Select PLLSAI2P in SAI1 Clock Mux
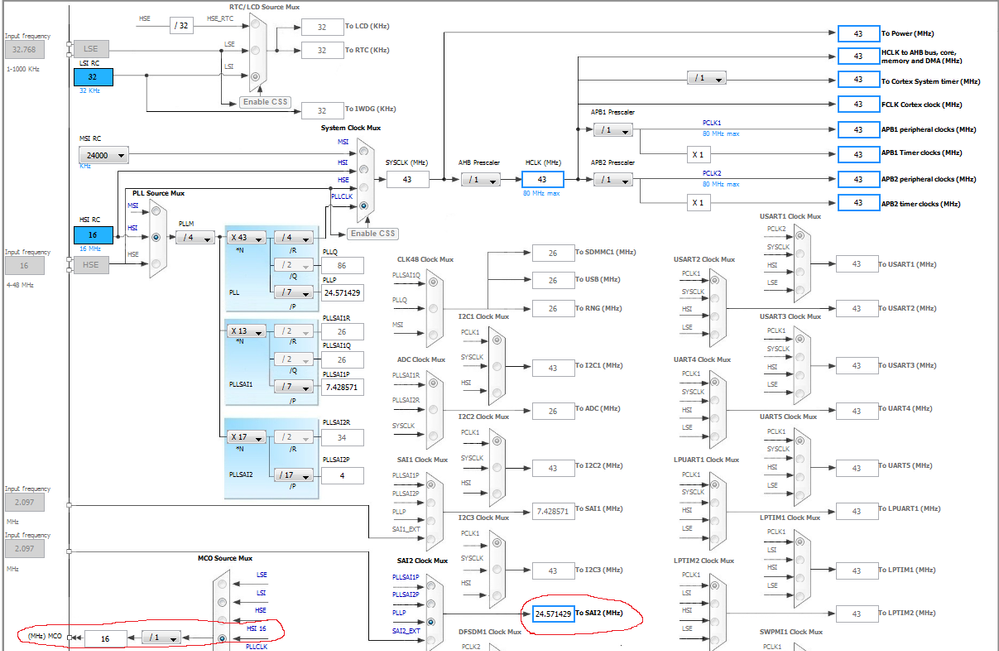This screenshot has height=651, width=999. click(x=431, y=503)
